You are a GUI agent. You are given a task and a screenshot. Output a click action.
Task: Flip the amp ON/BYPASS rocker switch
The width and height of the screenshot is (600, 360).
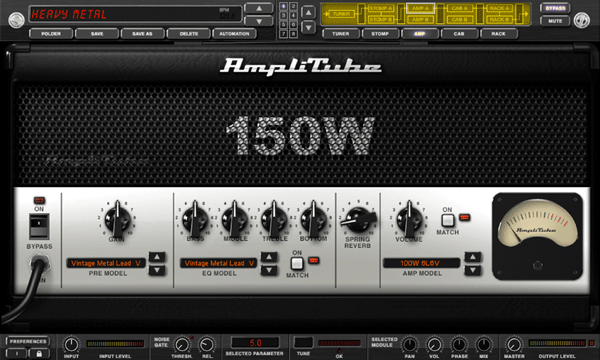pyautogui.click(x=39, y=226)
